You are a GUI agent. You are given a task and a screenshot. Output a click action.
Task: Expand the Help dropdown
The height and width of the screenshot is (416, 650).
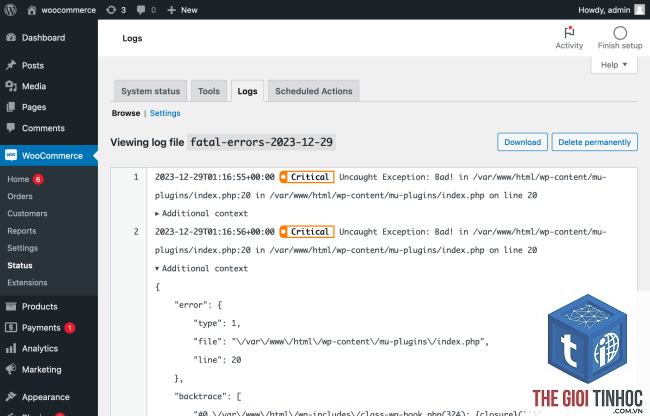click(614, 65)
